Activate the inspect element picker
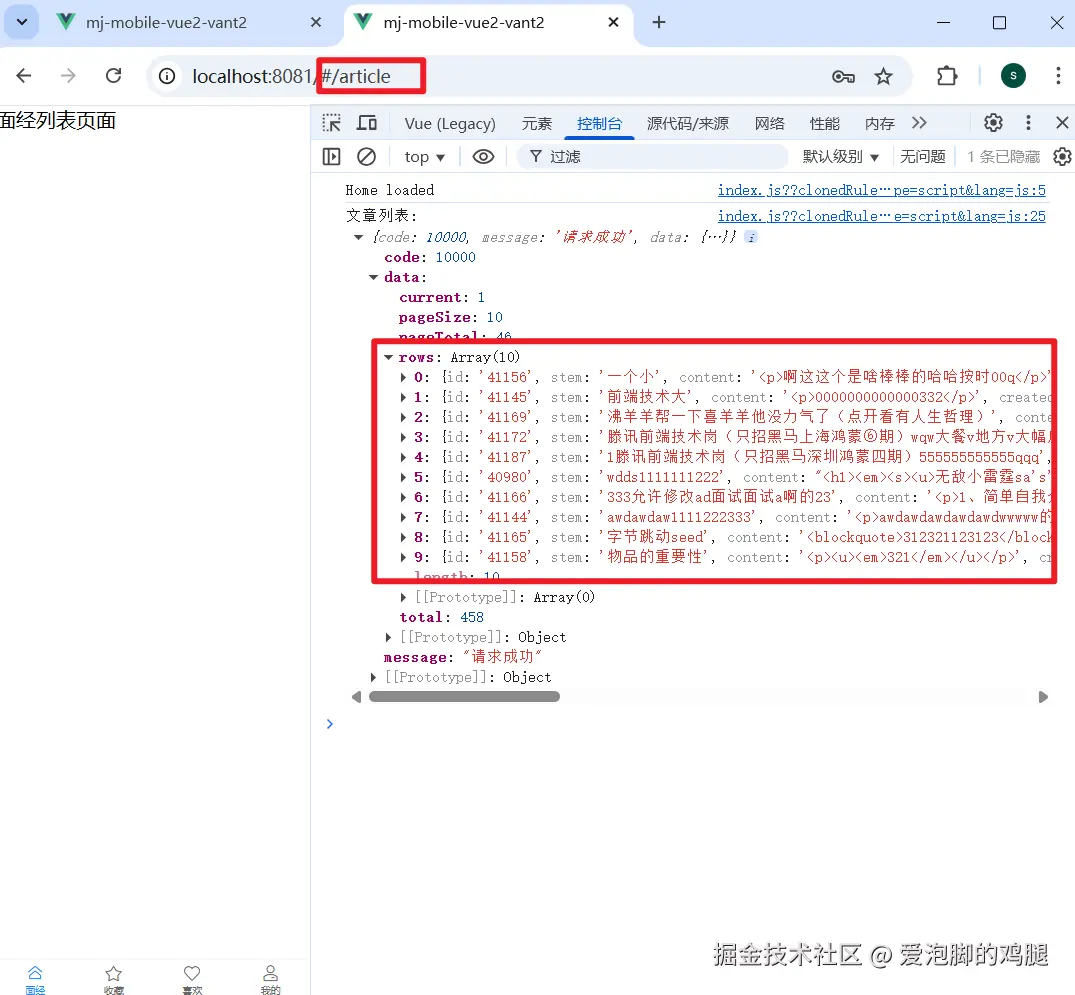1075x995 pixels. [x=332, y=123]
